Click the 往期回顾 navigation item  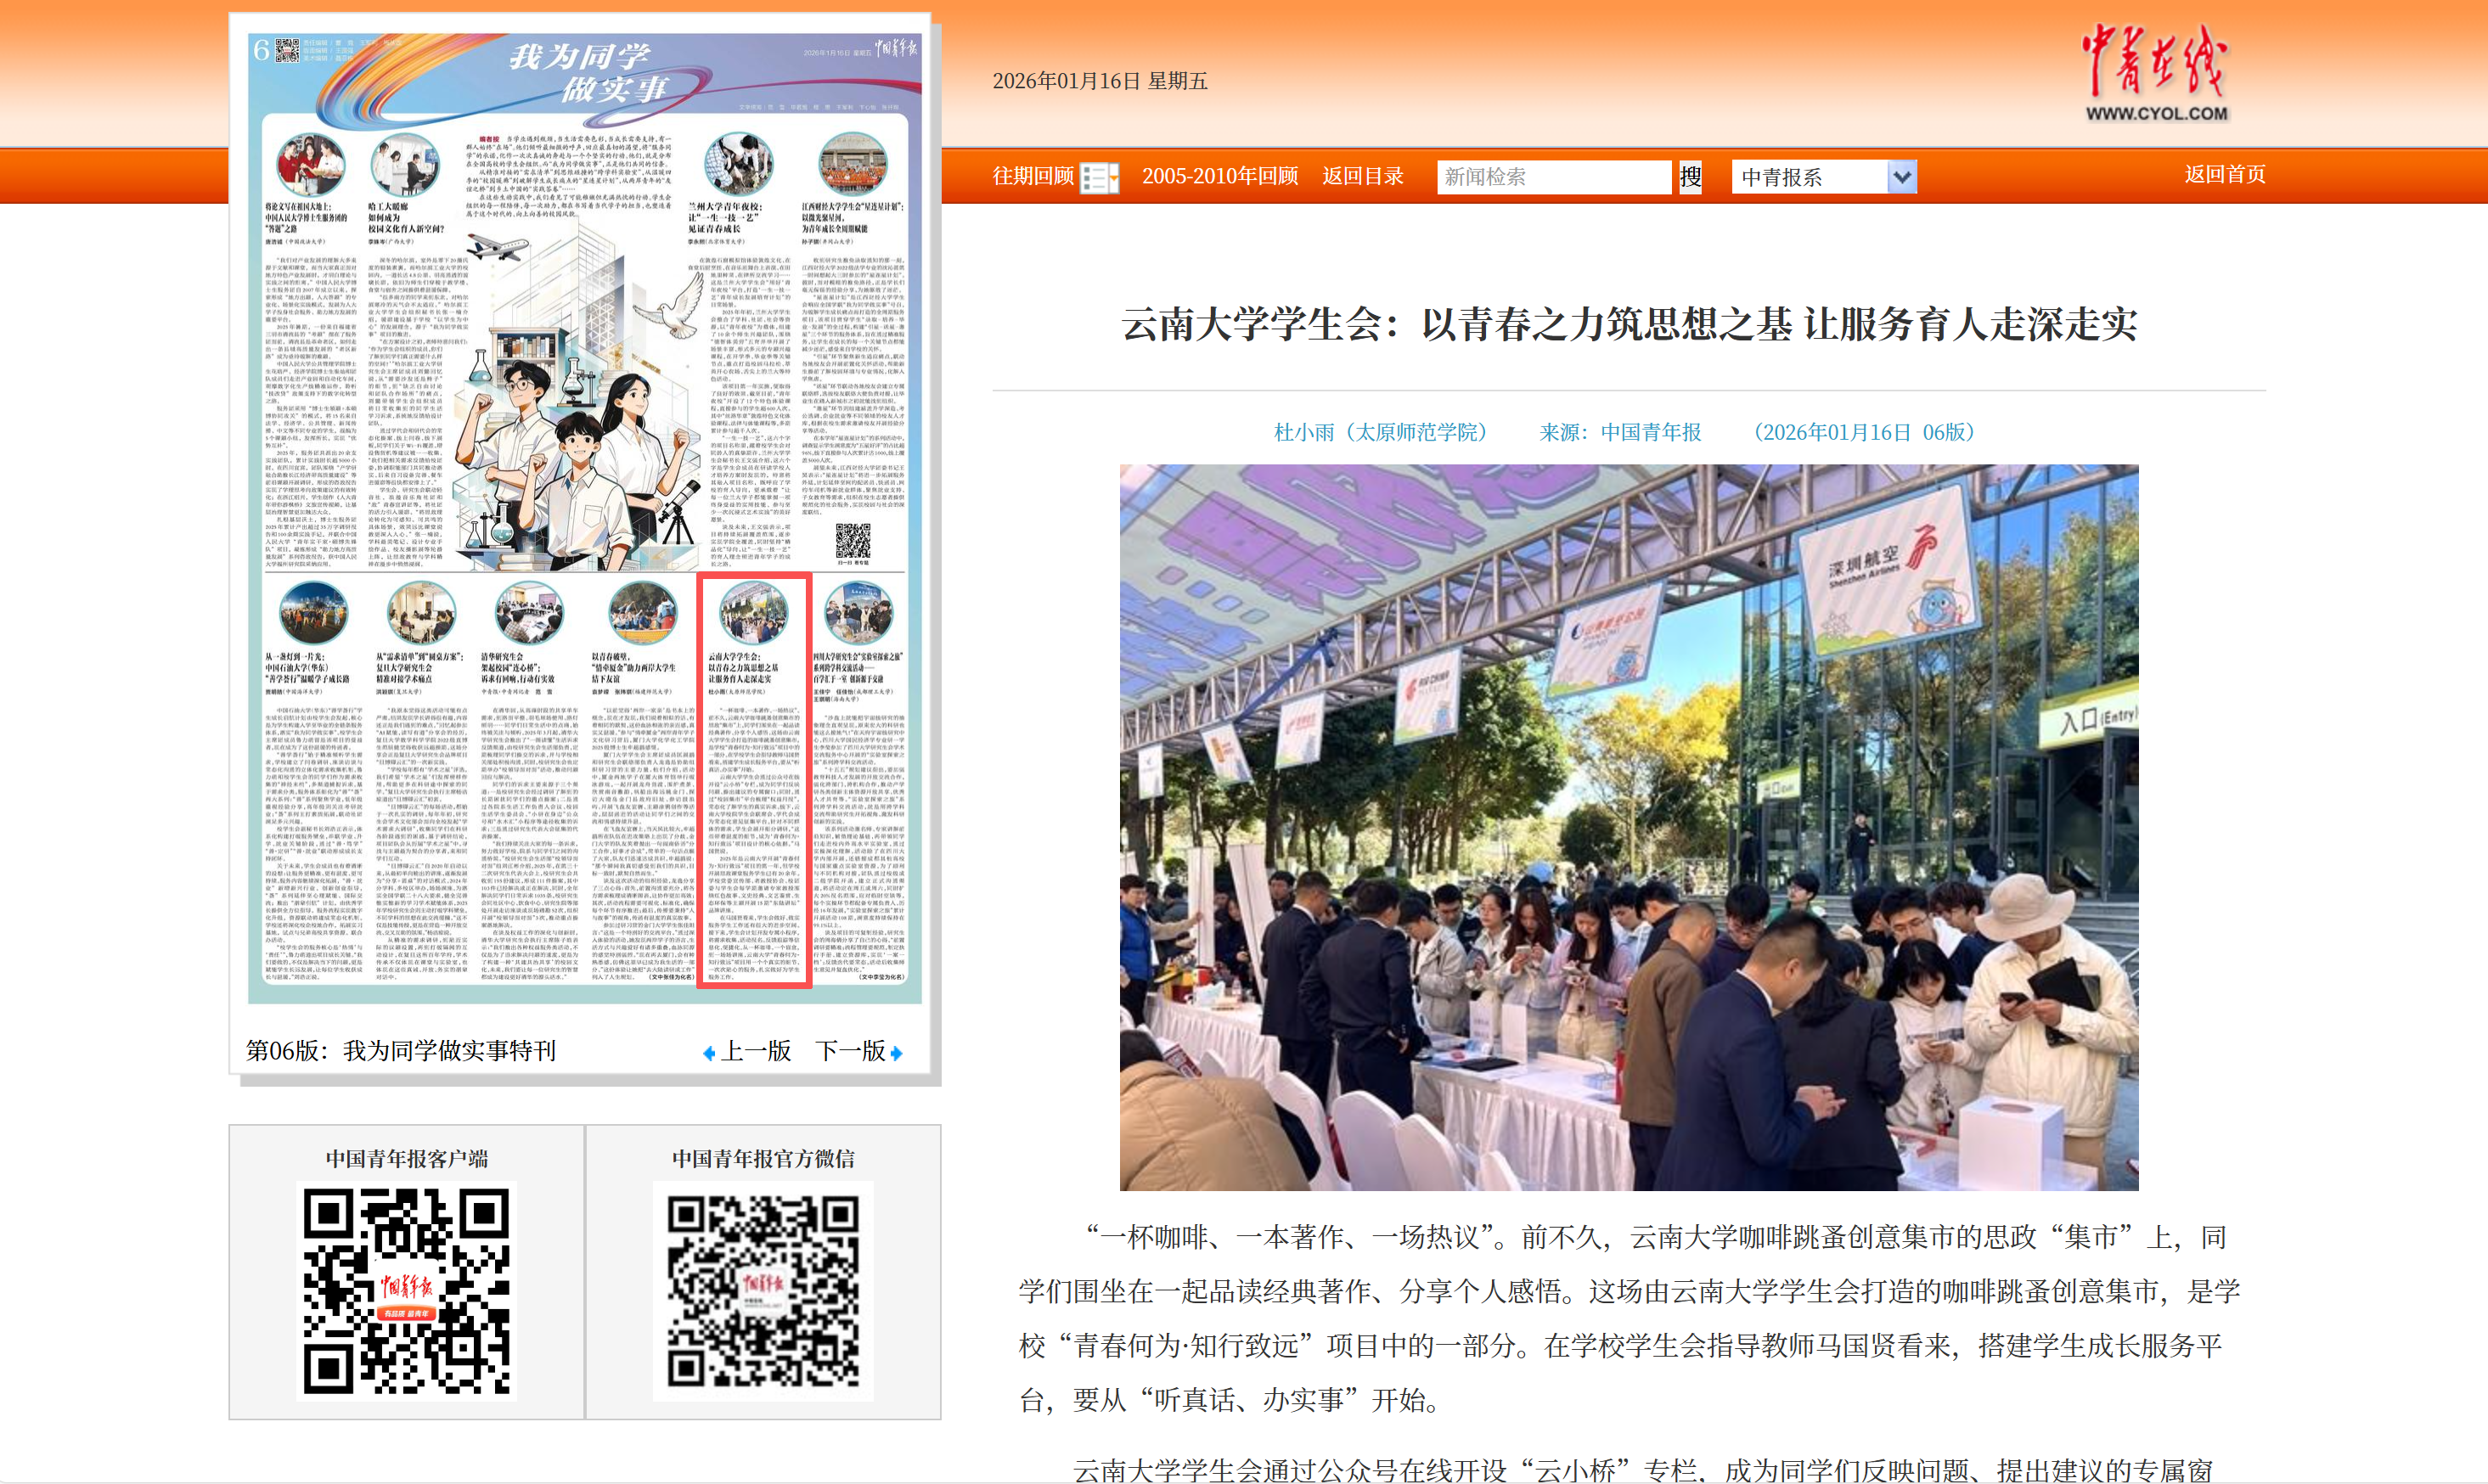coord(1032,176)
